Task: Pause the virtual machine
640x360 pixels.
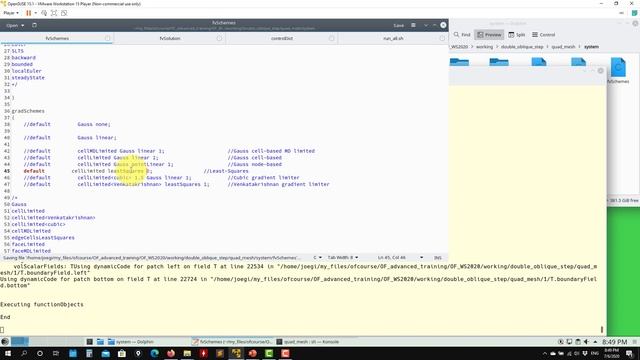Action: click(x=28, y=13)
